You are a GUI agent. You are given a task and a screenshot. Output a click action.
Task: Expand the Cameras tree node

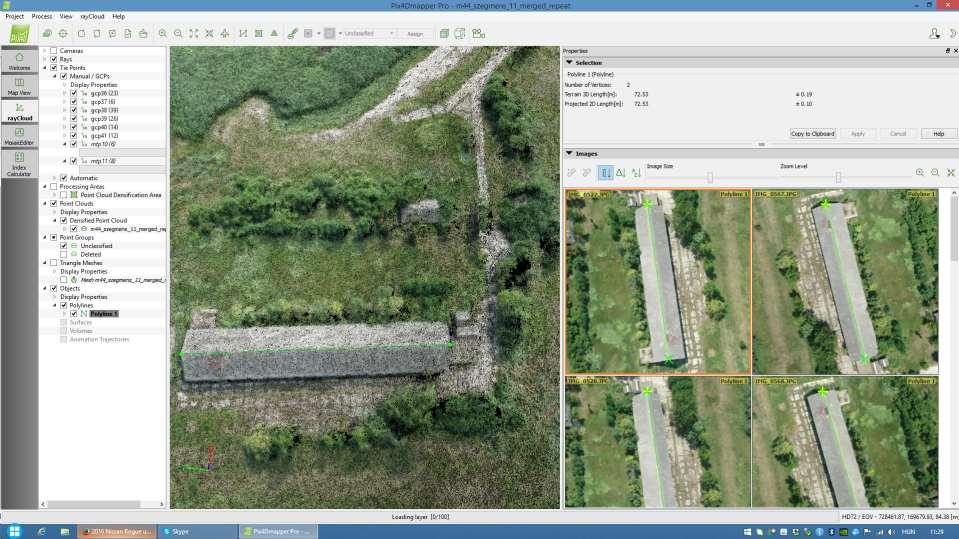45,51
